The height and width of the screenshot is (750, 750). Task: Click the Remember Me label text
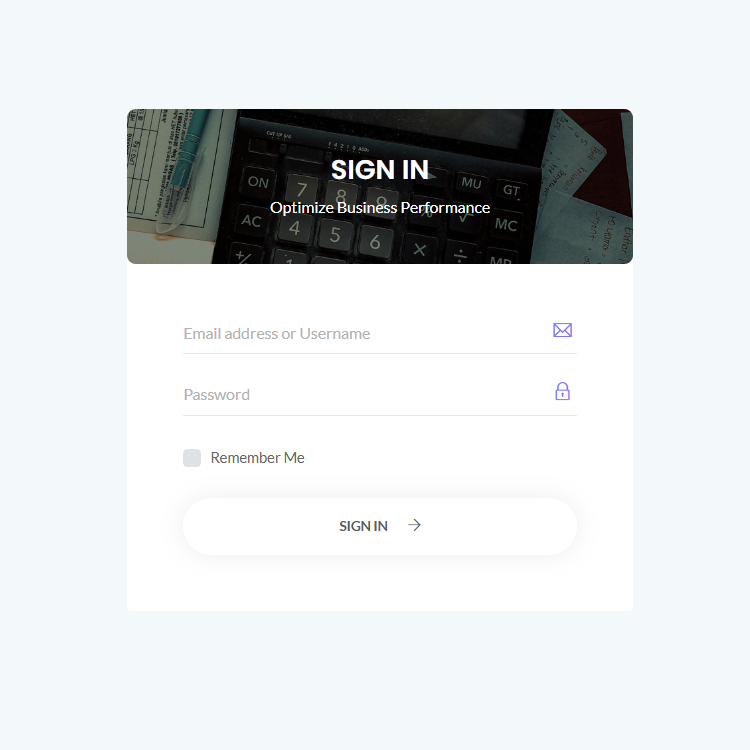click(257, 458)
